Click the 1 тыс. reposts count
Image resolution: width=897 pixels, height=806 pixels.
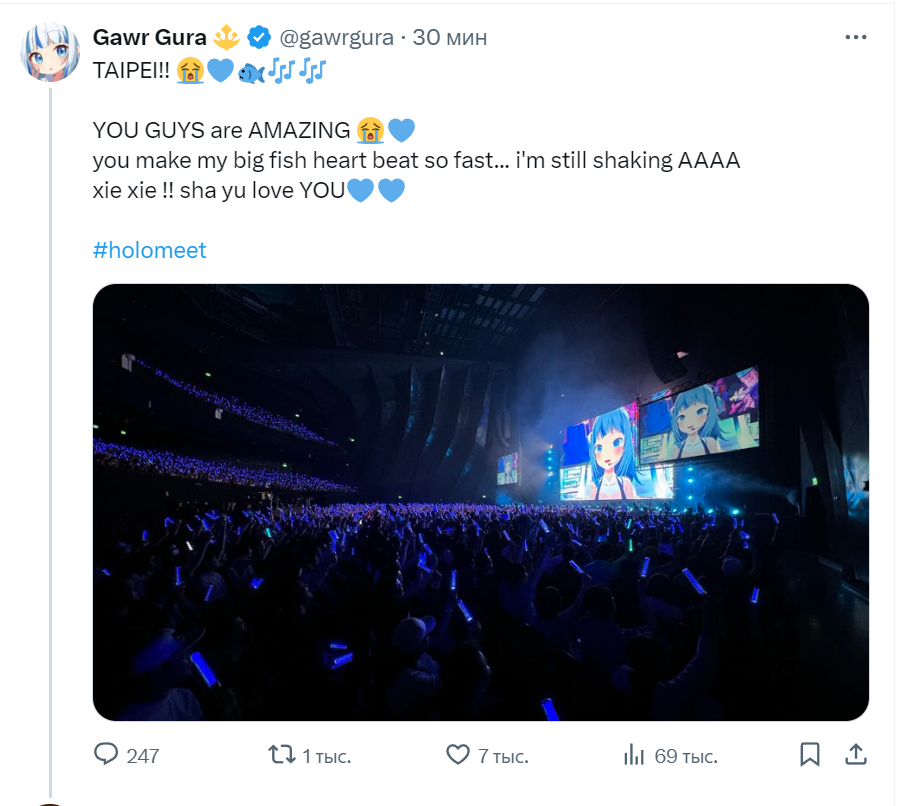pos(327,756)
